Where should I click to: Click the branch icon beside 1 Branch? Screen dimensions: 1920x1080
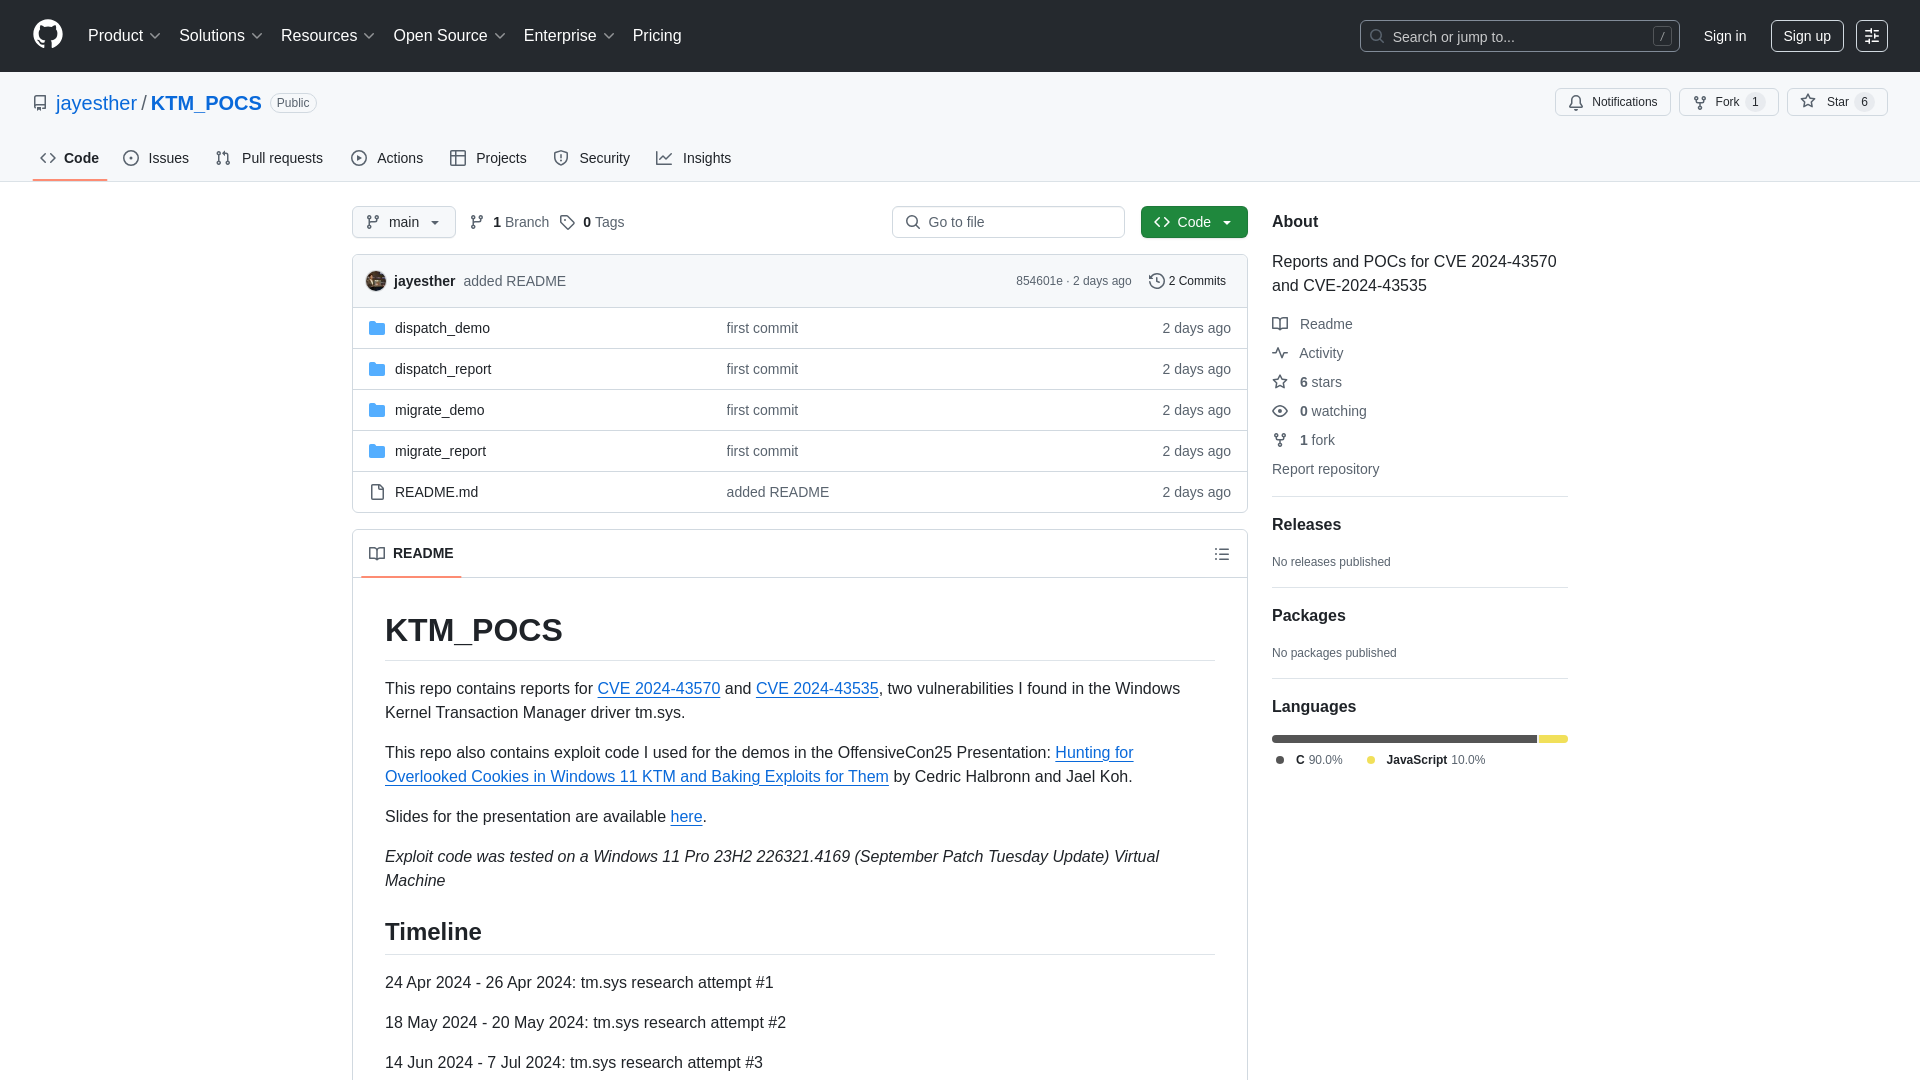click(477, 222)
